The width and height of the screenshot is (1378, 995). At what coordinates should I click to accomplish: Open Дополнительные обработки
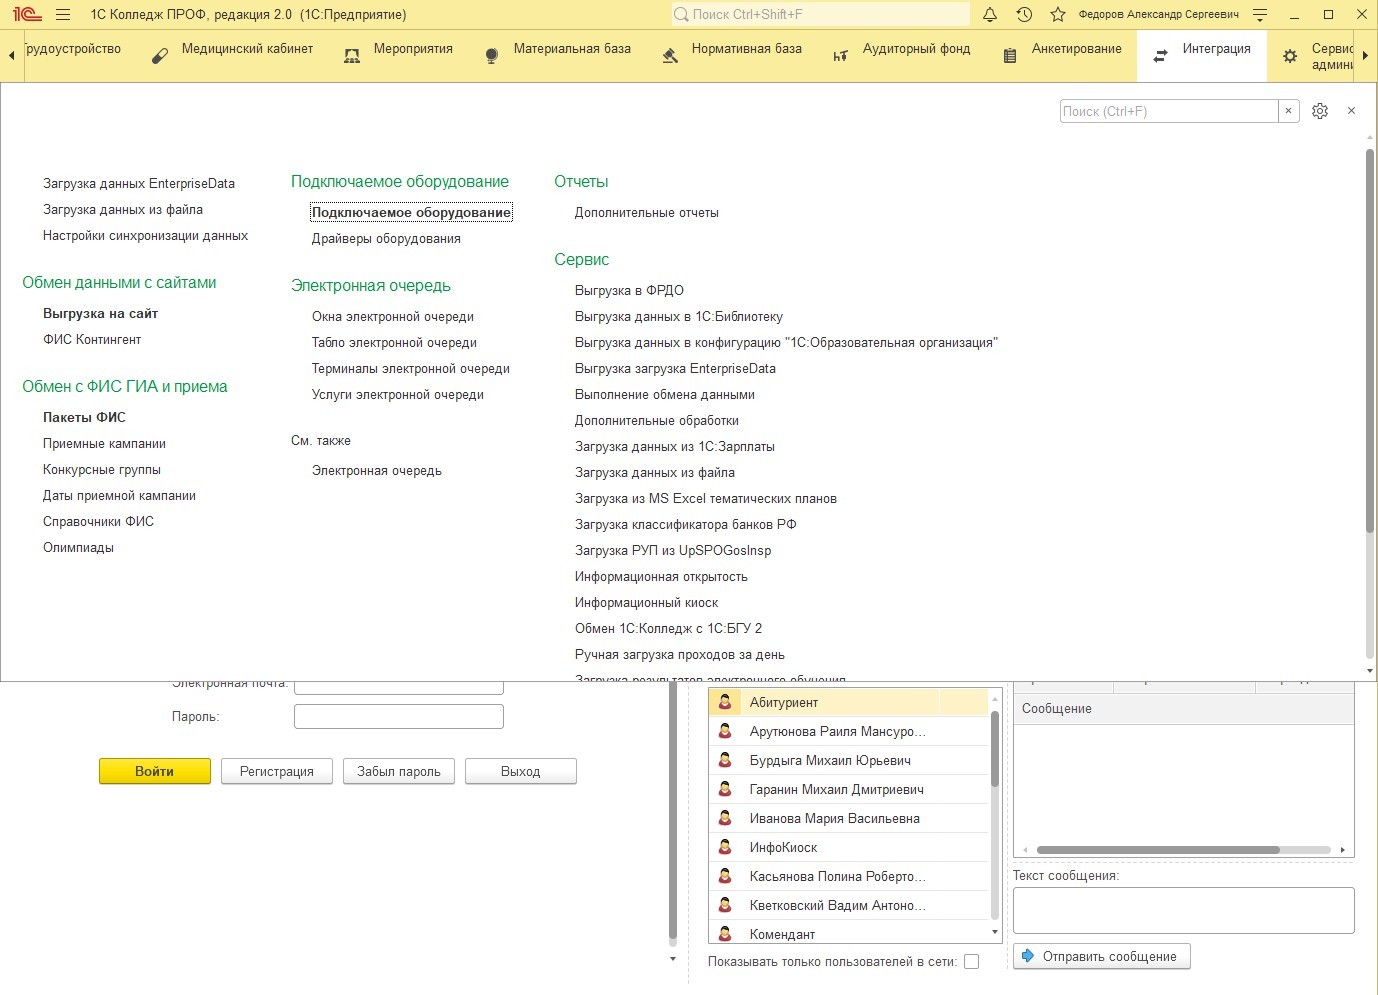point(657,420)
